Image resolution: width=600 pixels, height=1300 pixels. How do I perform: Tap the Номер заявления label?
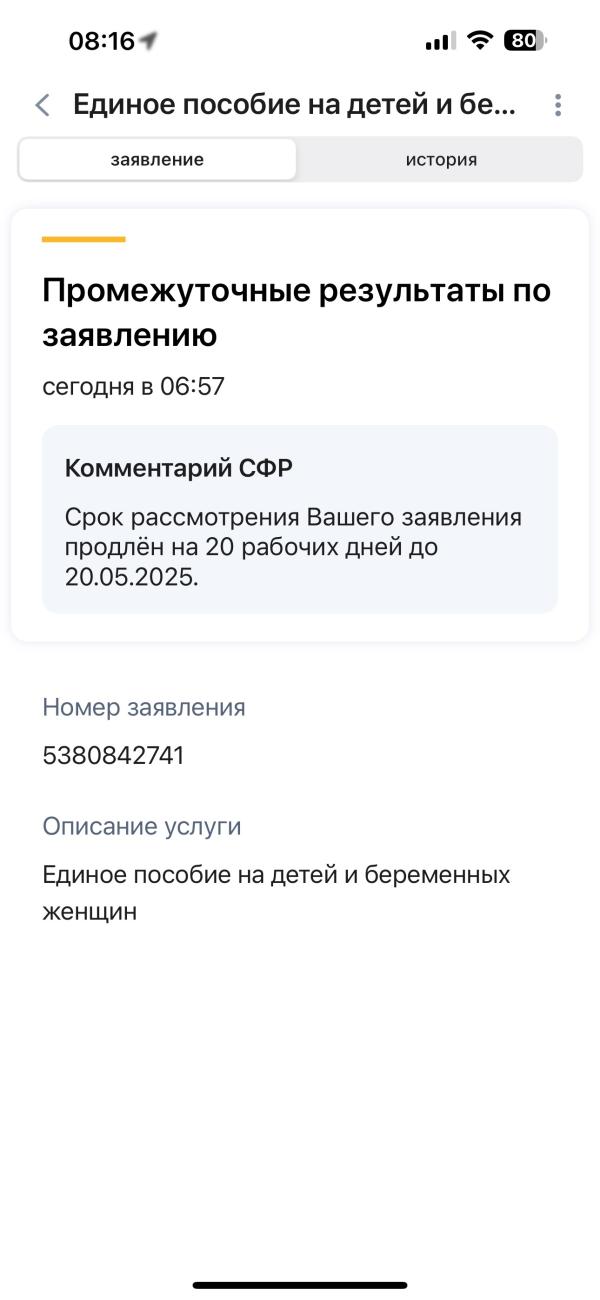click(x=144, y=707)
